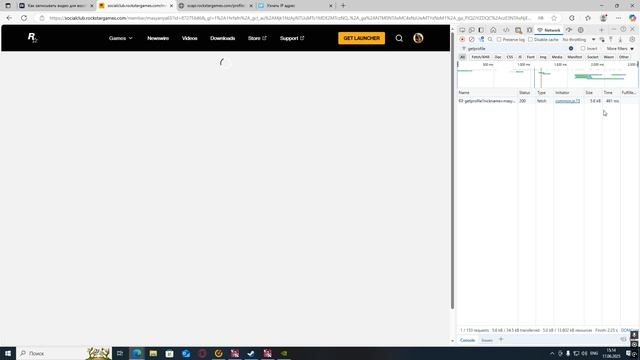Open Windows Start menu
The image size is (640, 360).
[x=8, y=353]
